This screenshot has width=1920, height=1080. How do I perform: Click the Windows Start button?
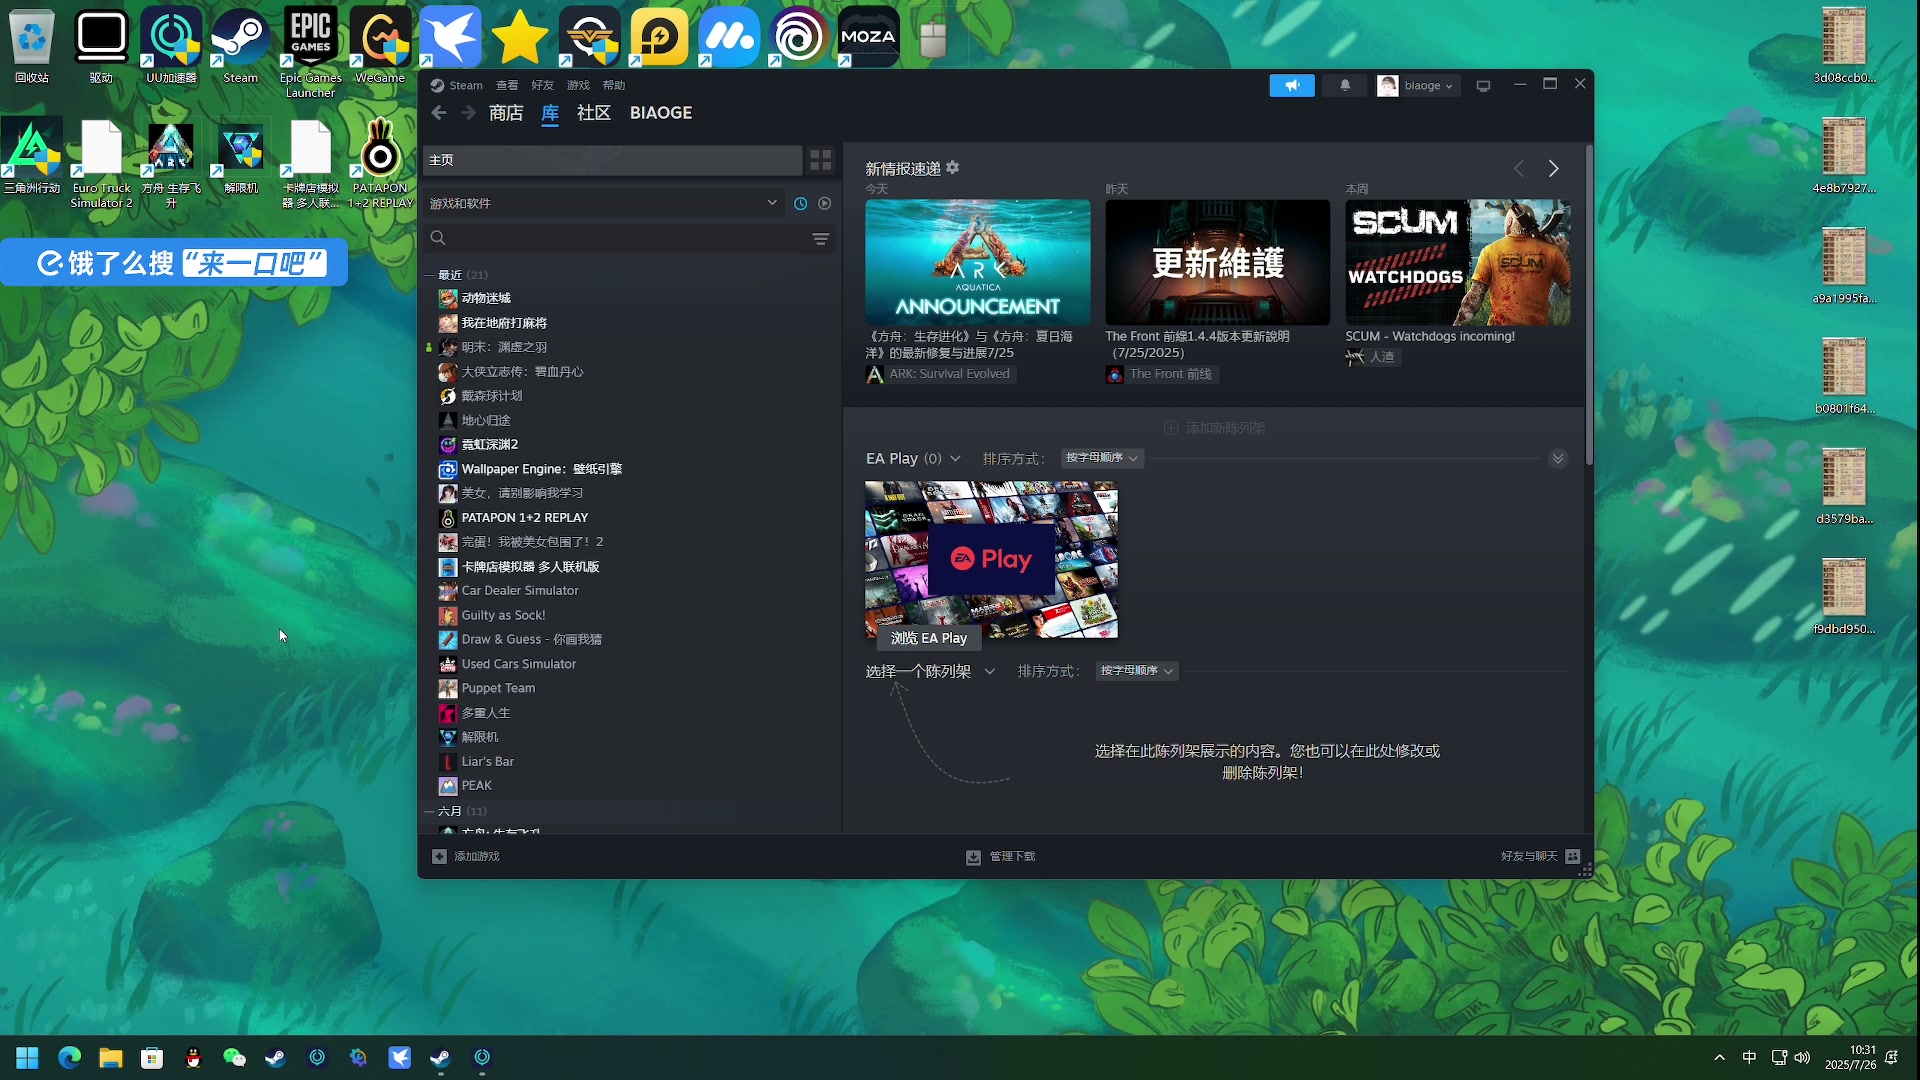pos(27,1058)
